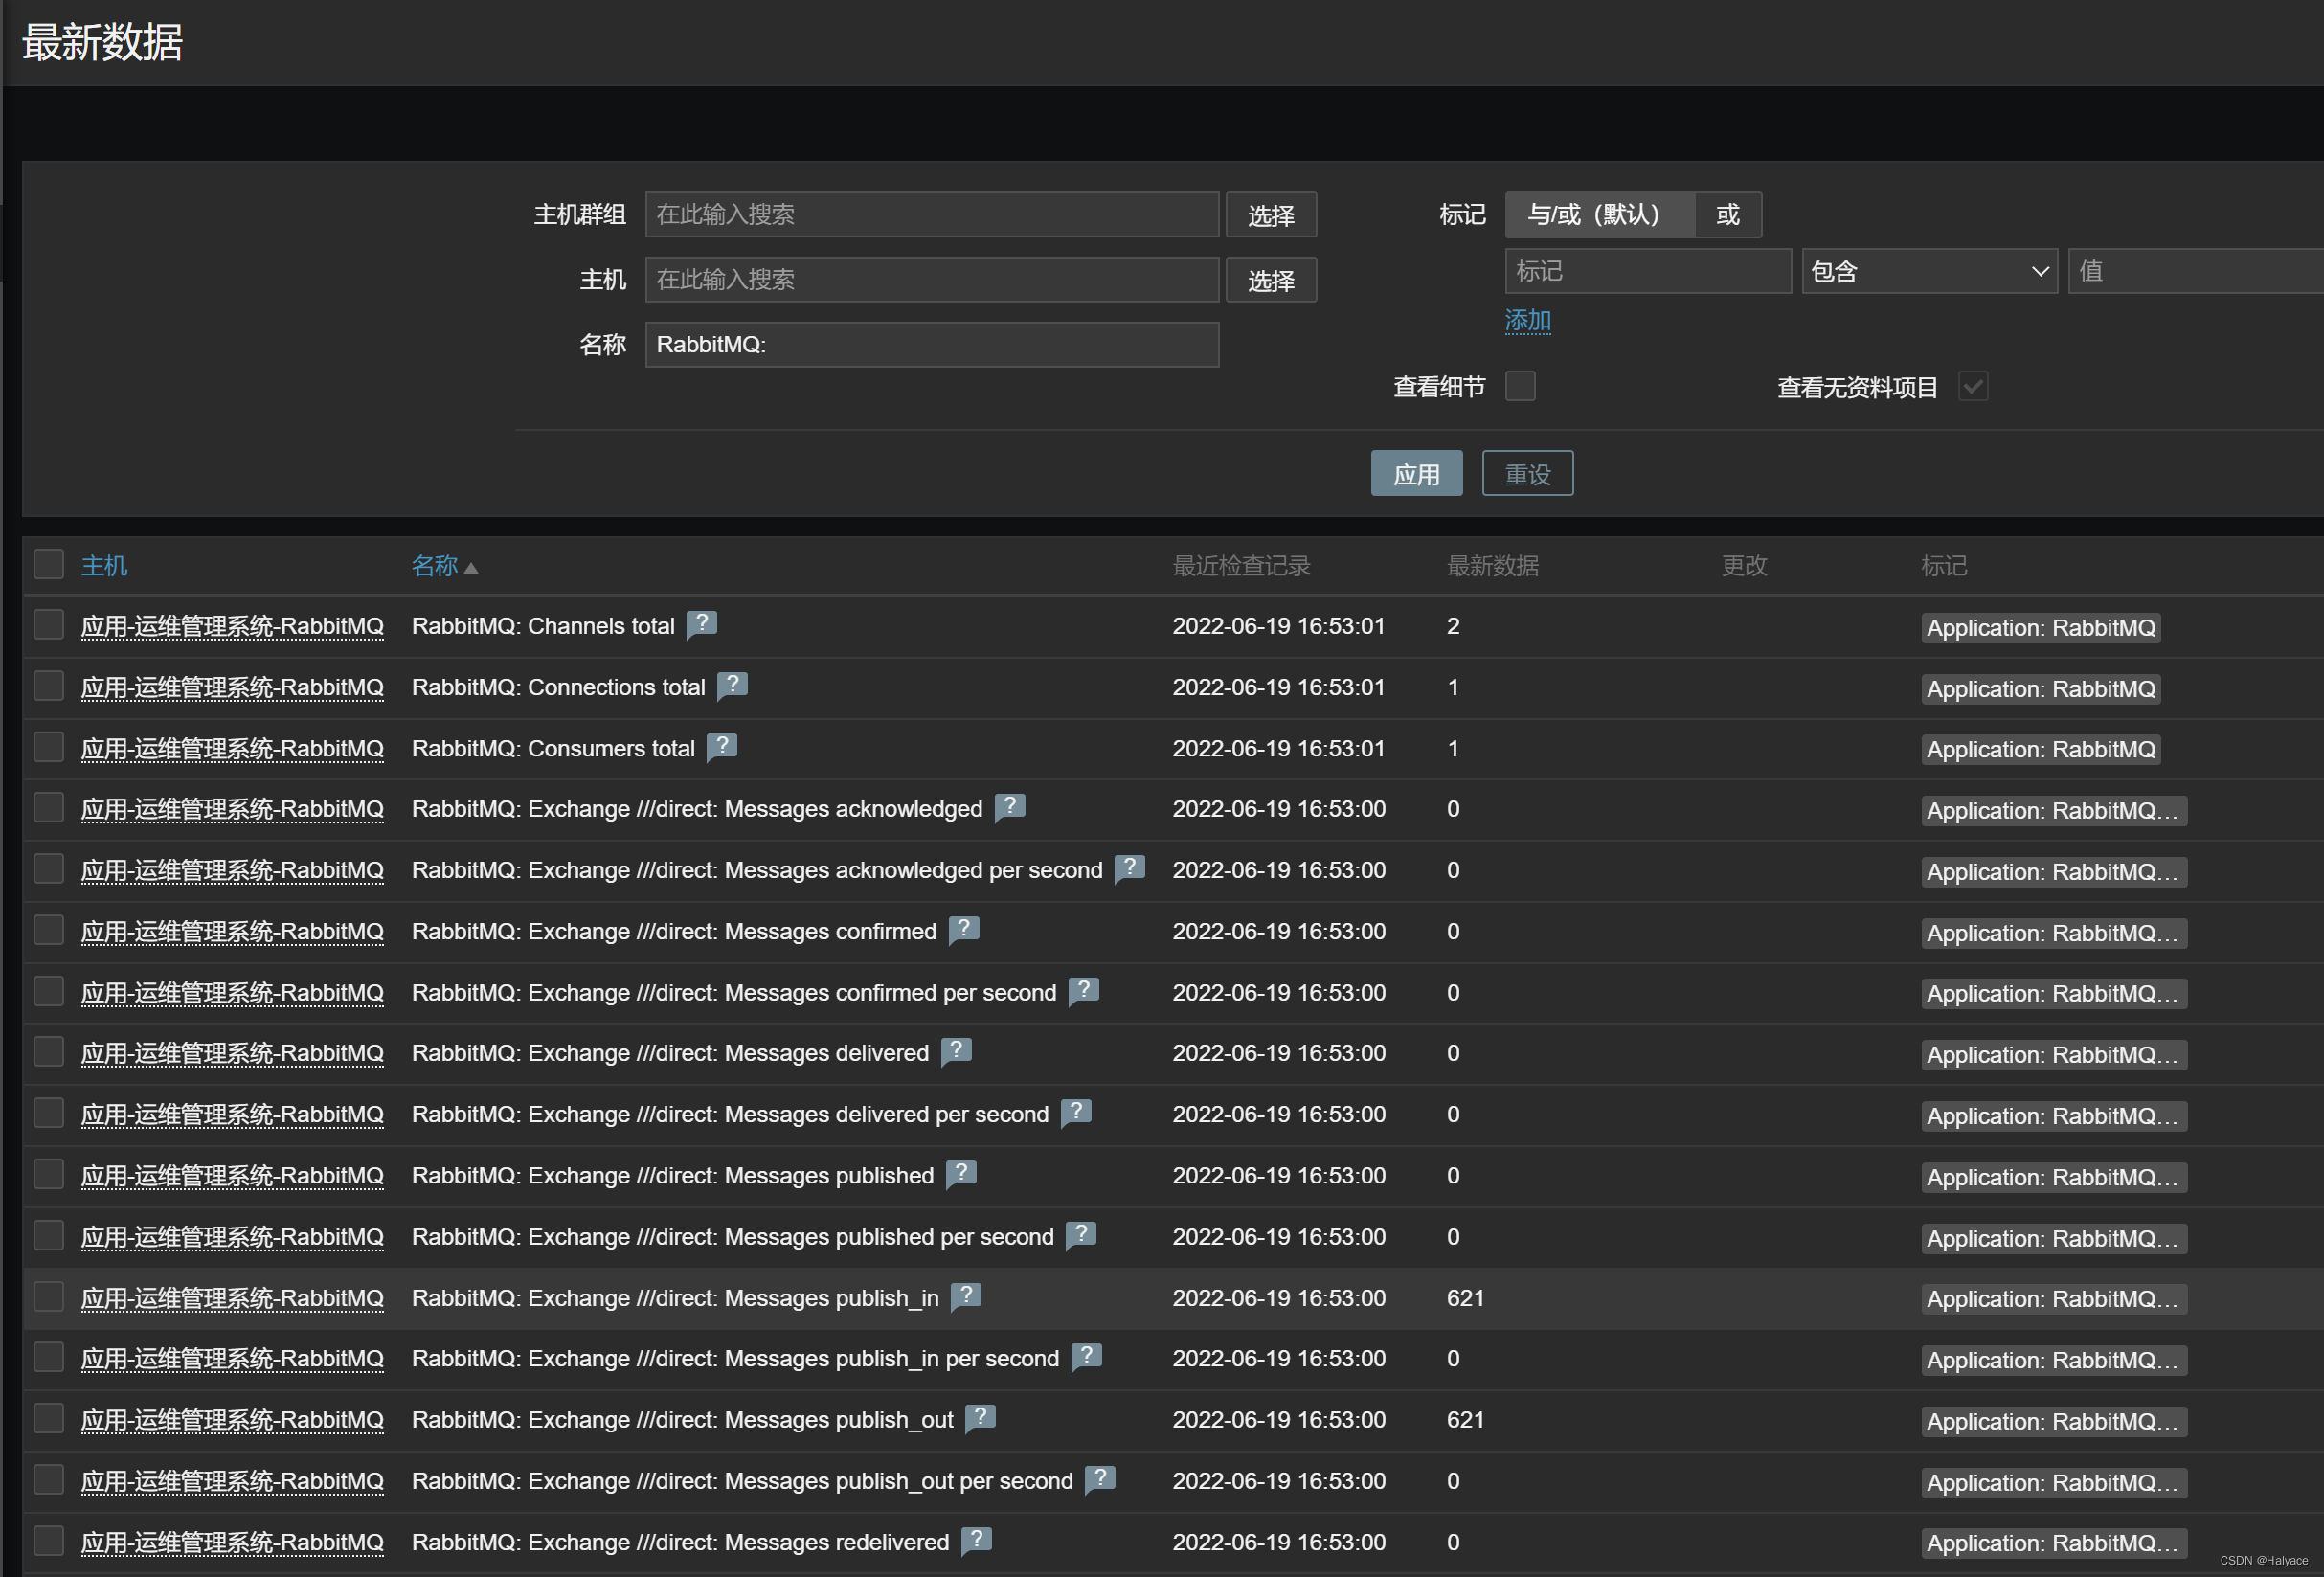The height and width of the screenshot is (1577, 2324).
Task: Click question icon beside Messages published
Action: 961,1173
